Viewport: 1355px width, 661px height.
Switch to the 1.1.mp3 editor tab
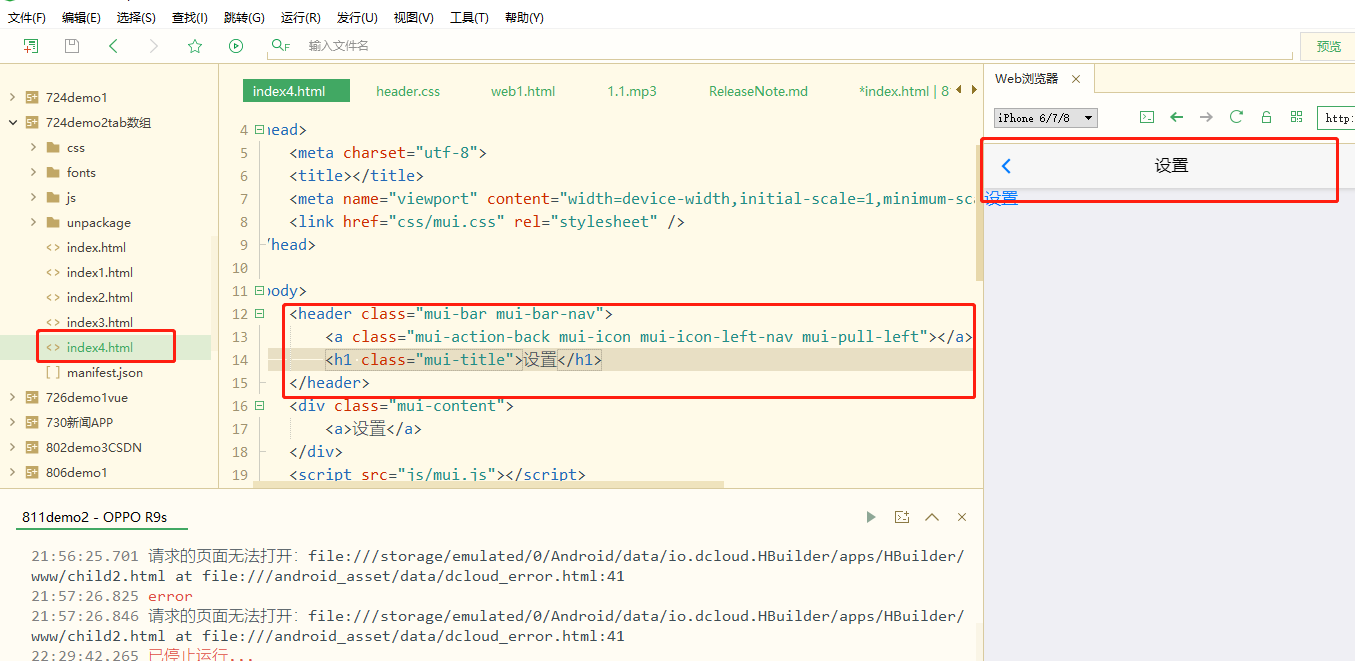[632, 91]
